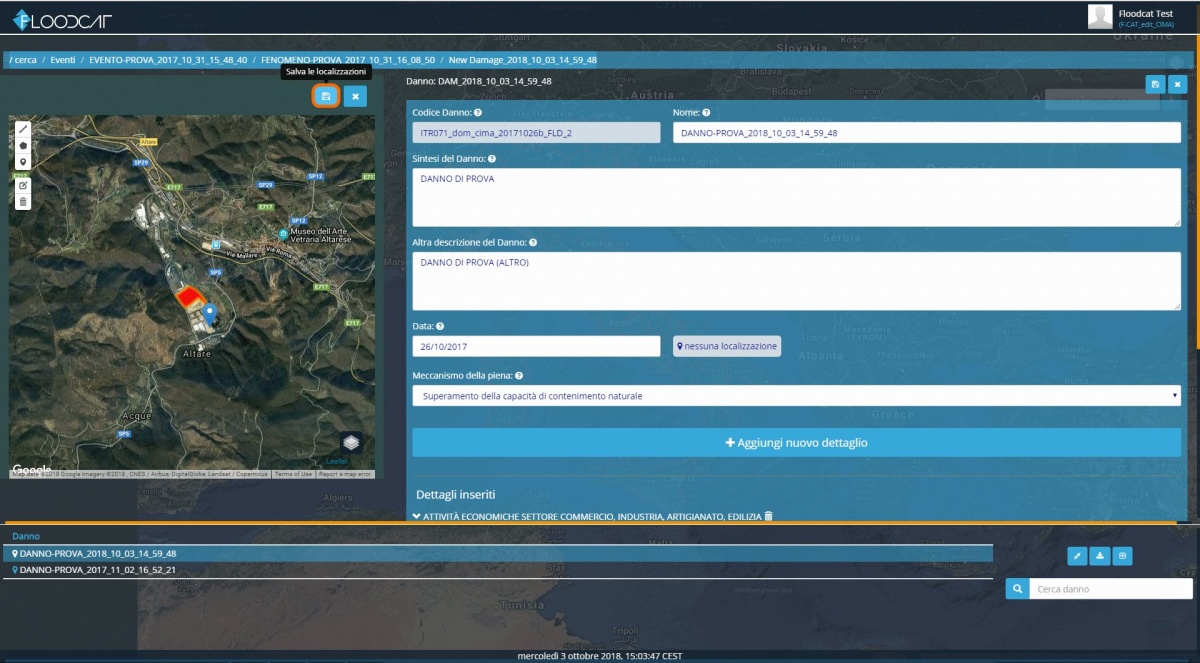Show help for the Data field
Screen dimensions: 1200x663
(x=440, y=326)
